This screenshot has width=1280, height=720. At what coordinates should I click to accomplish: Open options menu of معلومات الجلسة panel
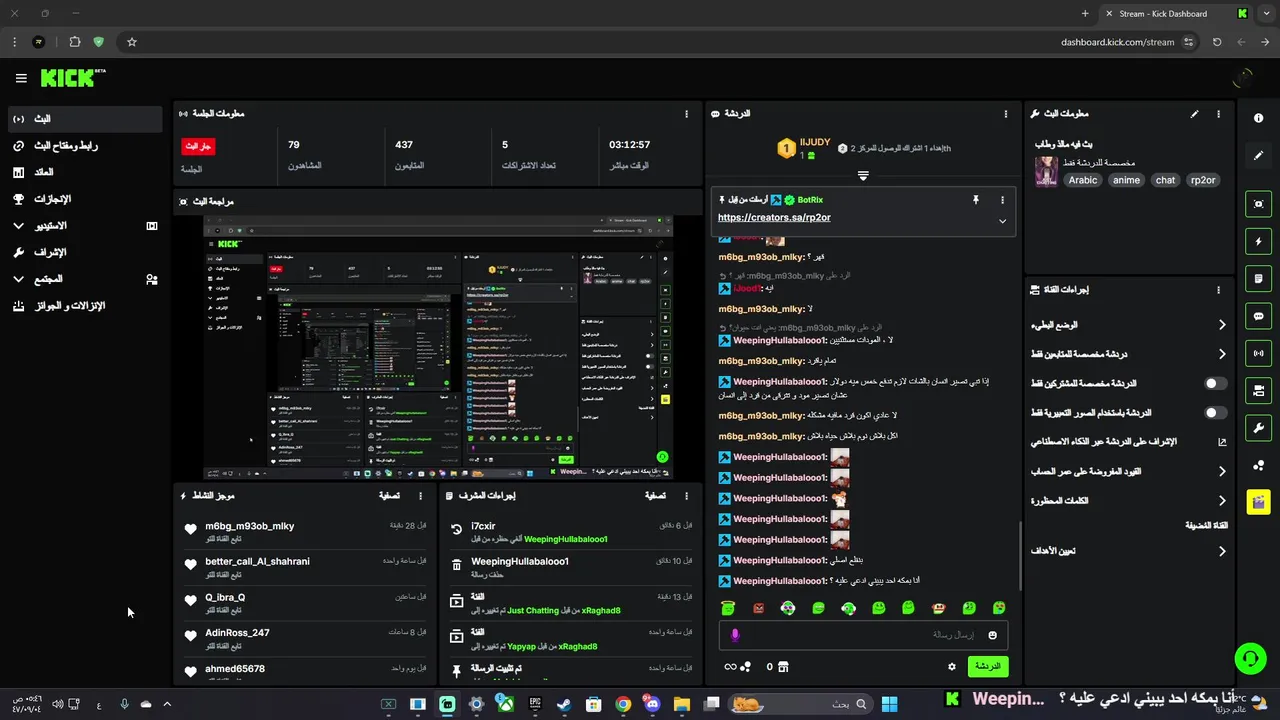686,114
